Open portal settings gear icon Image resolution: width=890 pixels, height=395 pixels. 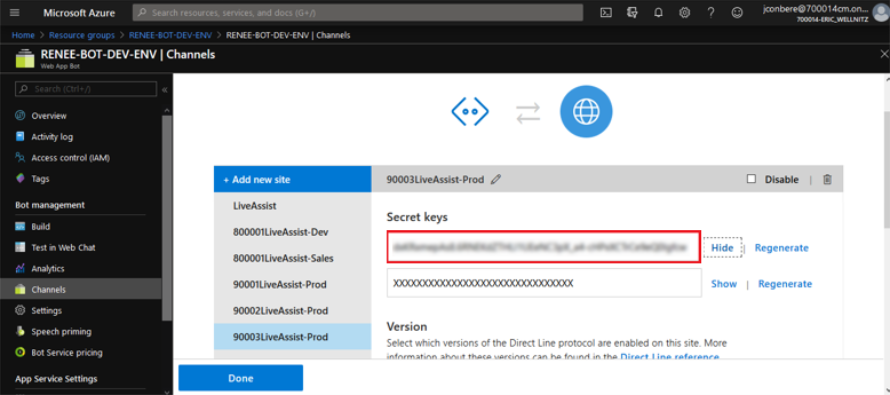point(685,12)
